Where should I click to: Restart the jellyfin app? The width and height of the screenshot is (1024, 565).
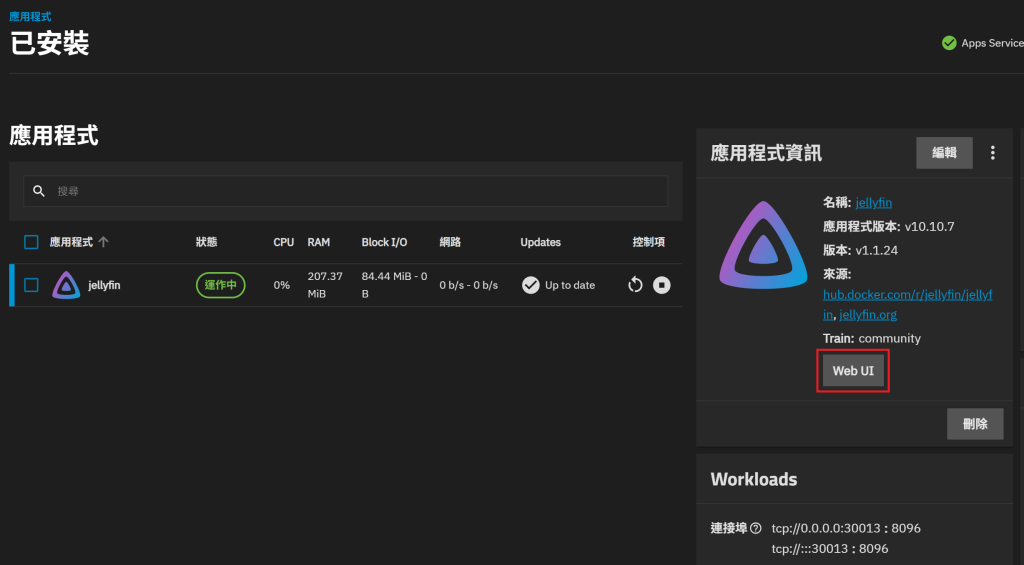[x=635, y=285]
